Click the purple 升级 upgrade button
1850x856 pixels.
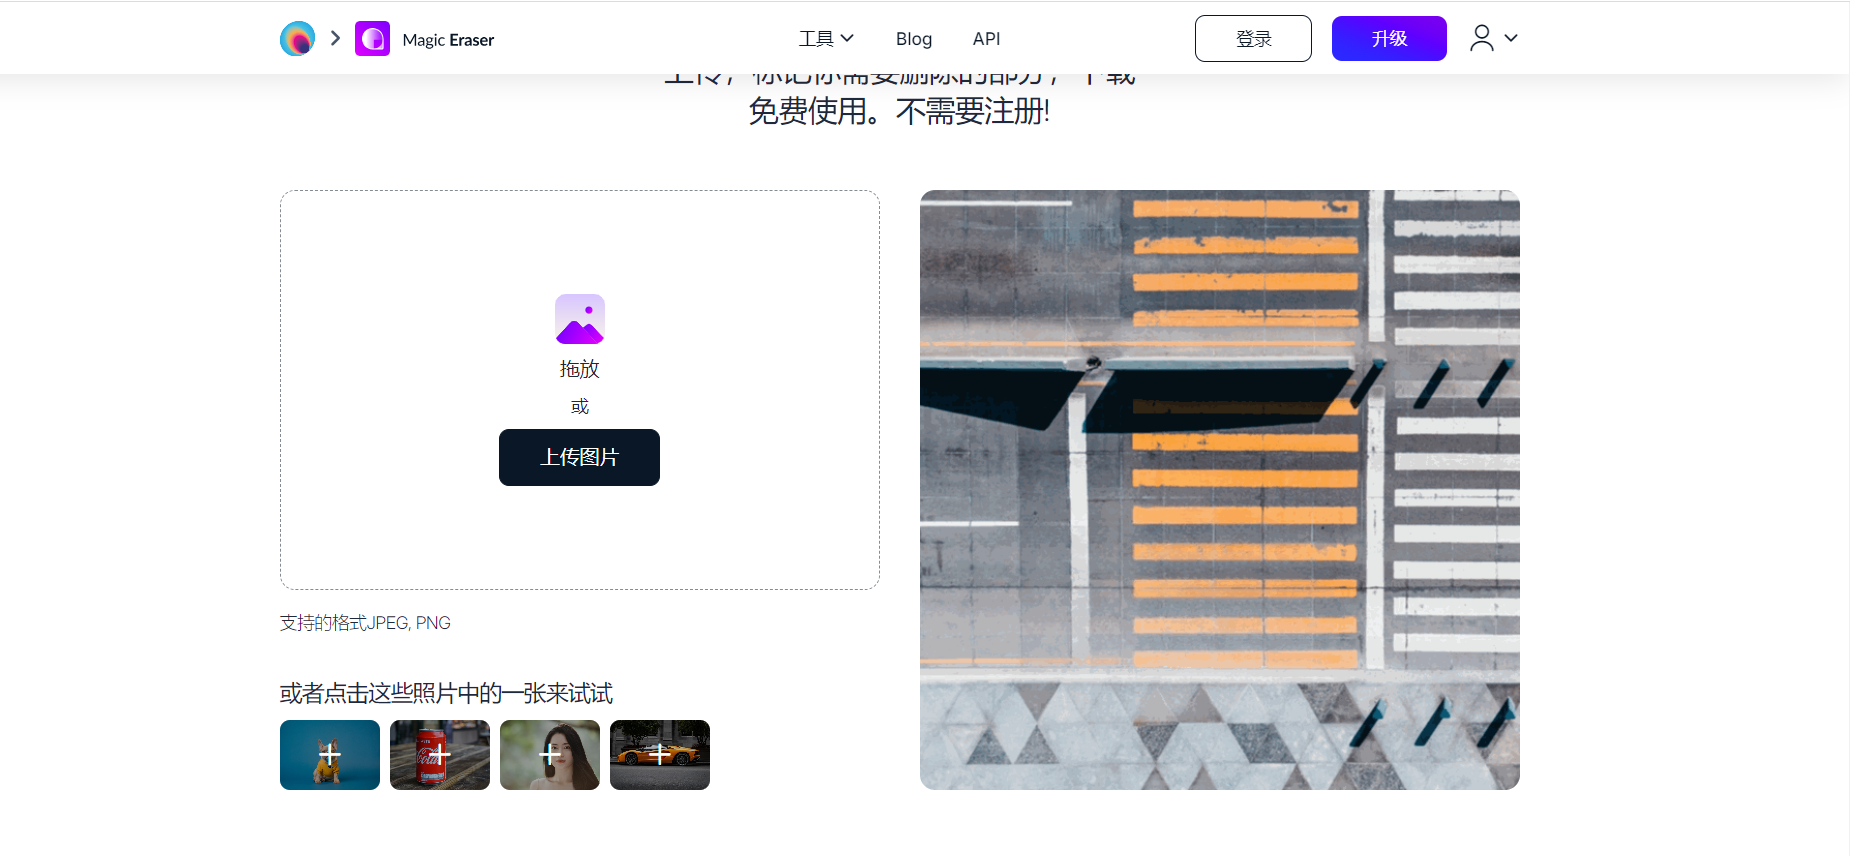[x=1388, y=39]
